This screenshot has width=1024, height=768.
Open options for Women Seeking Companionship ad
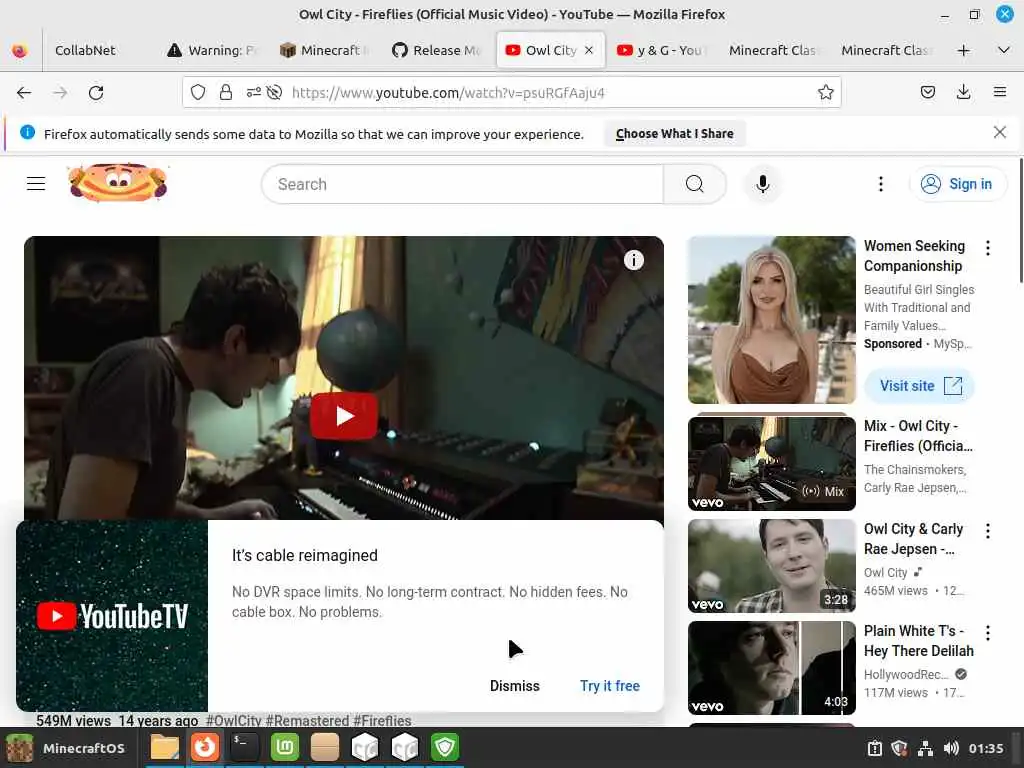coord(987,248)
